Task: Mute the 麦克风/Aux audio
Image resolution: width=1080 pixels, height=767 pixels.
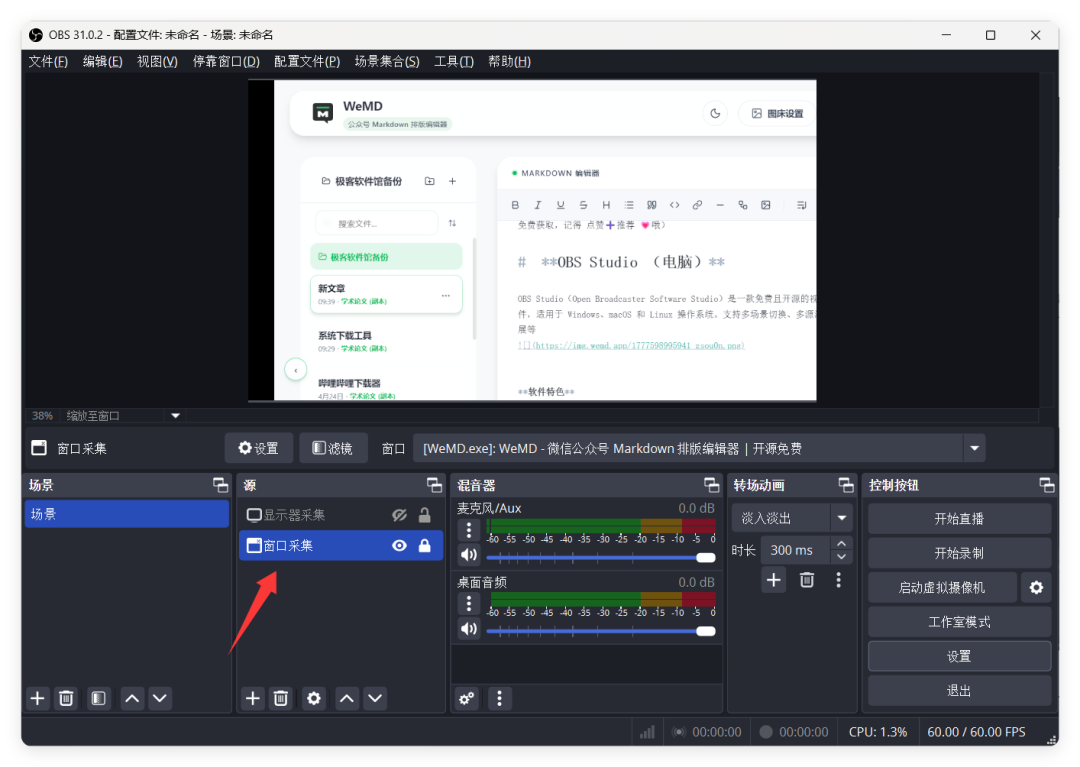Action: [x=469, y=554]
